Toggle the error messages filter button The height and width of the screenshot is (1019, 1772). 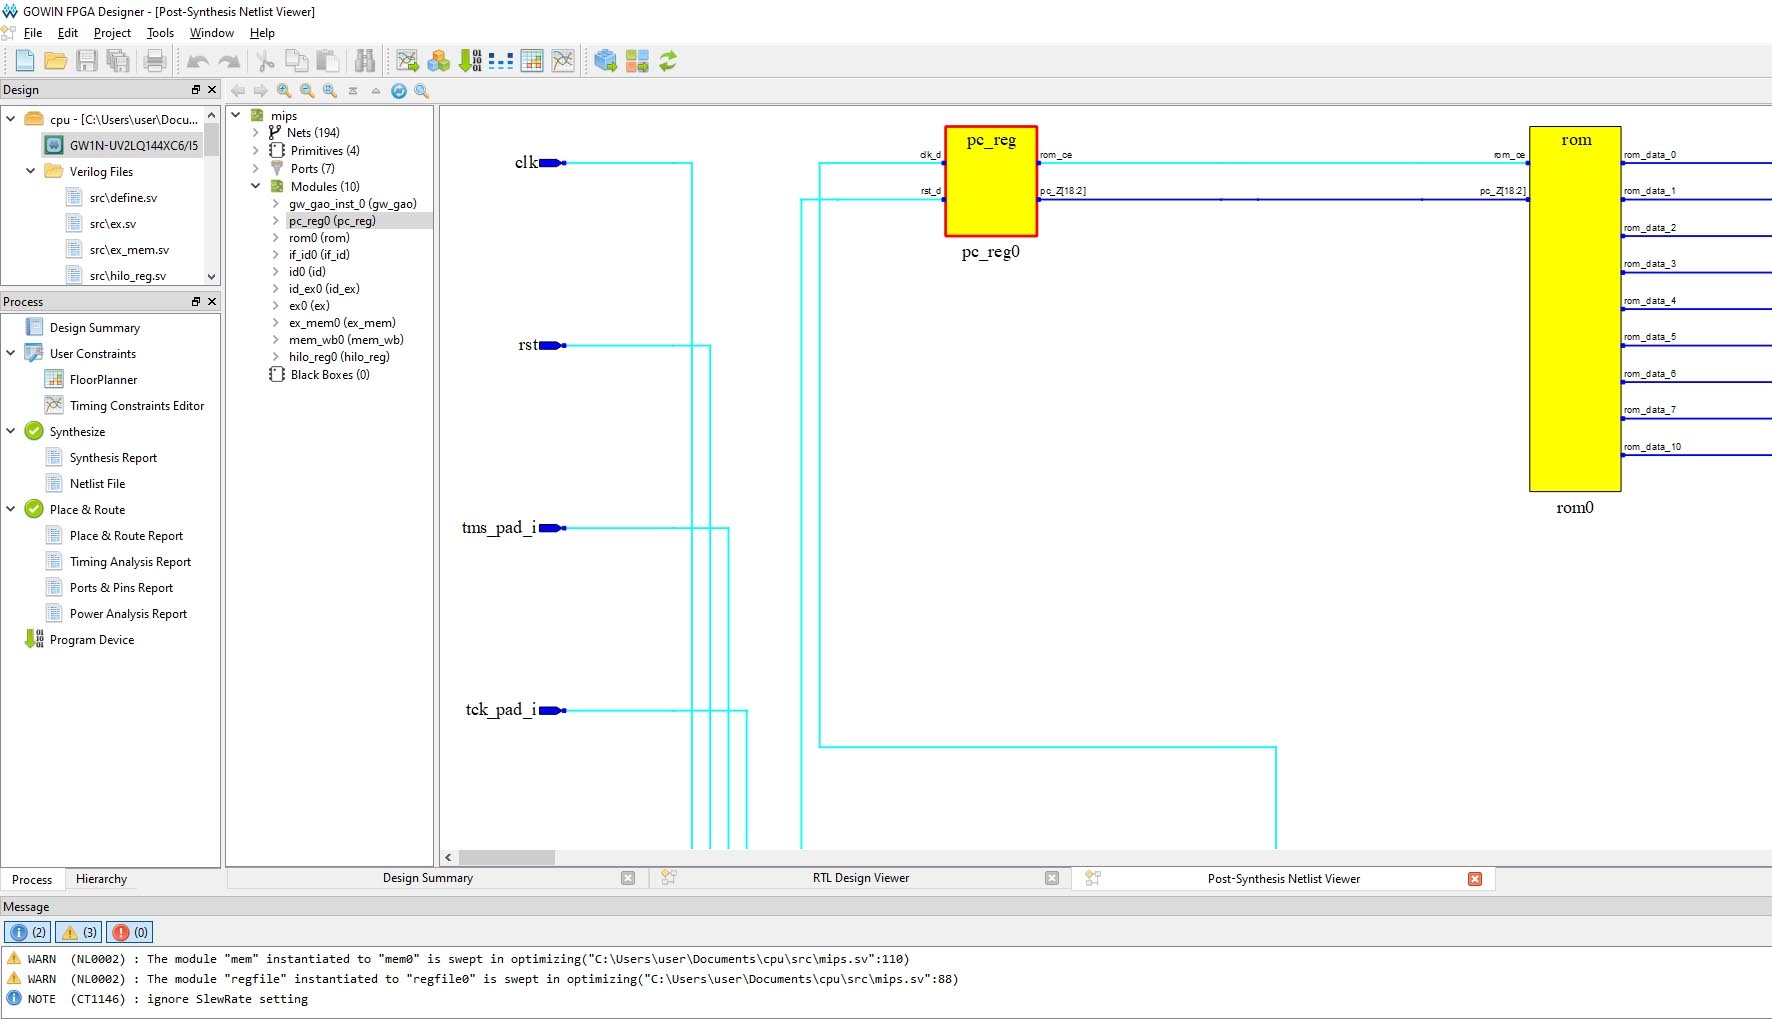click(131, 932)
